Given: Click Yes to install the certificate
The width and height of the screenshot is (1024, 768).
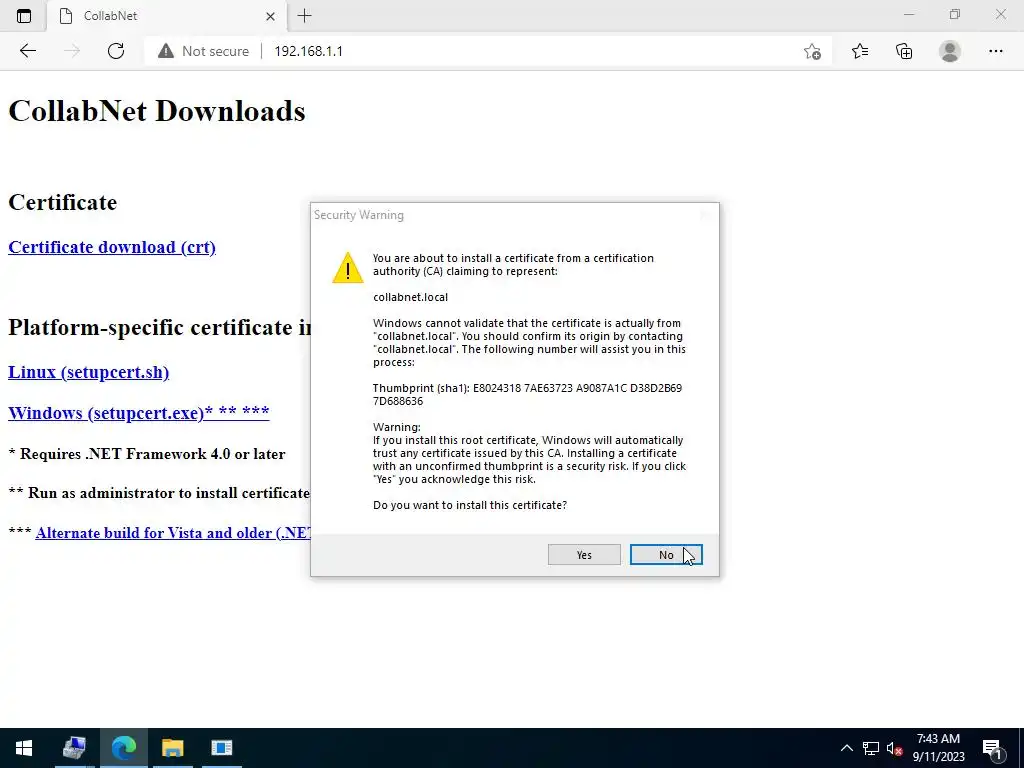Looking at the screenshot, I should click(584, 554).
